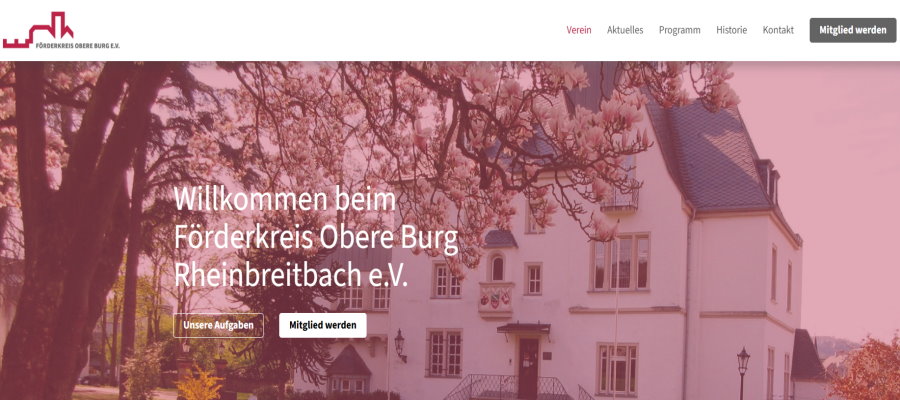This screenshot has width=900, height=400.
Task: Go to the Aktuelles page
Action: pyautogui.click(x=625, y=30)
